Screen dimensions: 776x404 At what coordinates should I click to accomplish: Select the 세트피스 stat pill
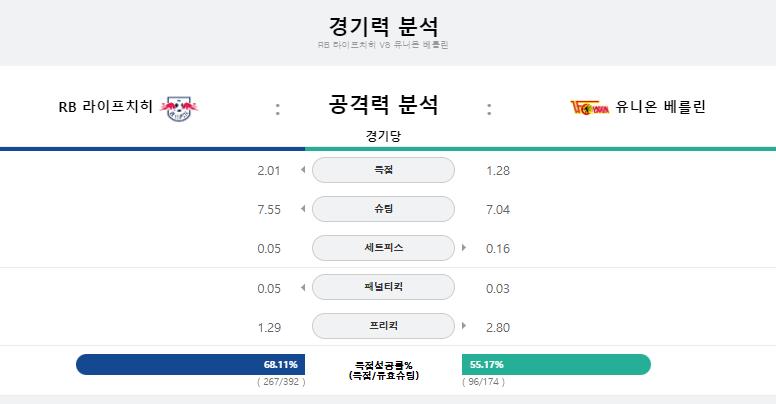click(x=384, y=248)
